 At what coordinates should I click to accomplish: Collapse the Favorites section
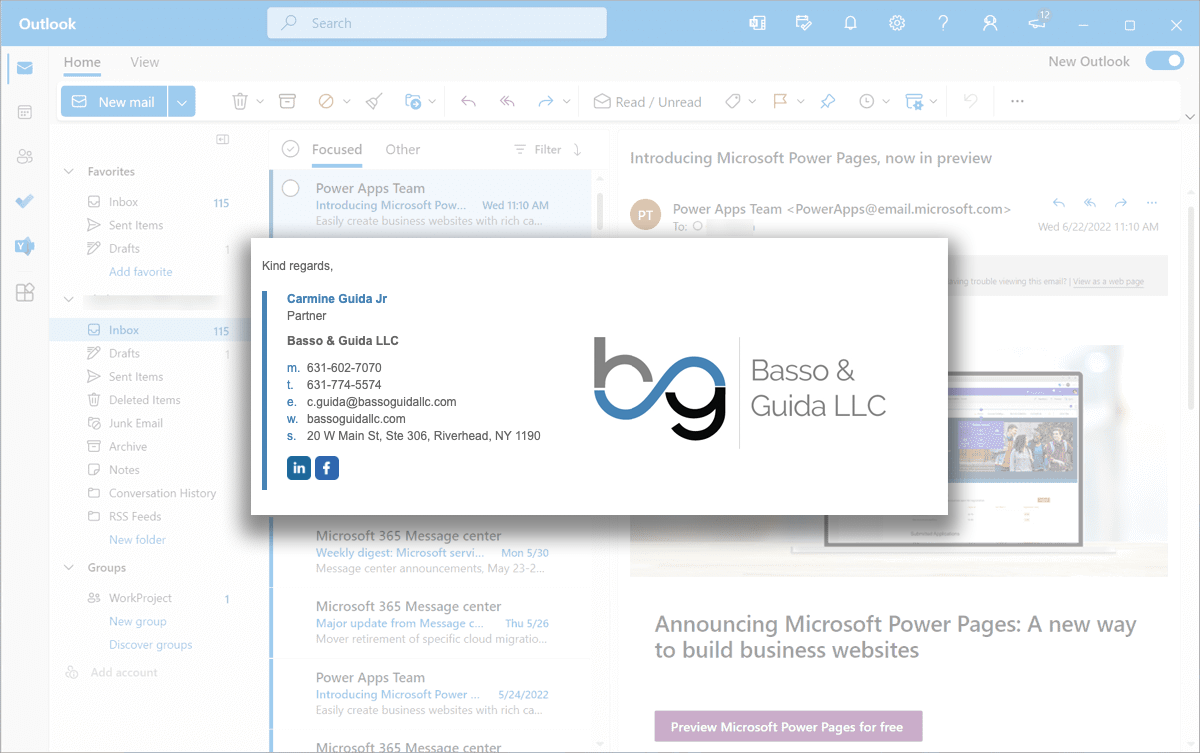point(69,172)
